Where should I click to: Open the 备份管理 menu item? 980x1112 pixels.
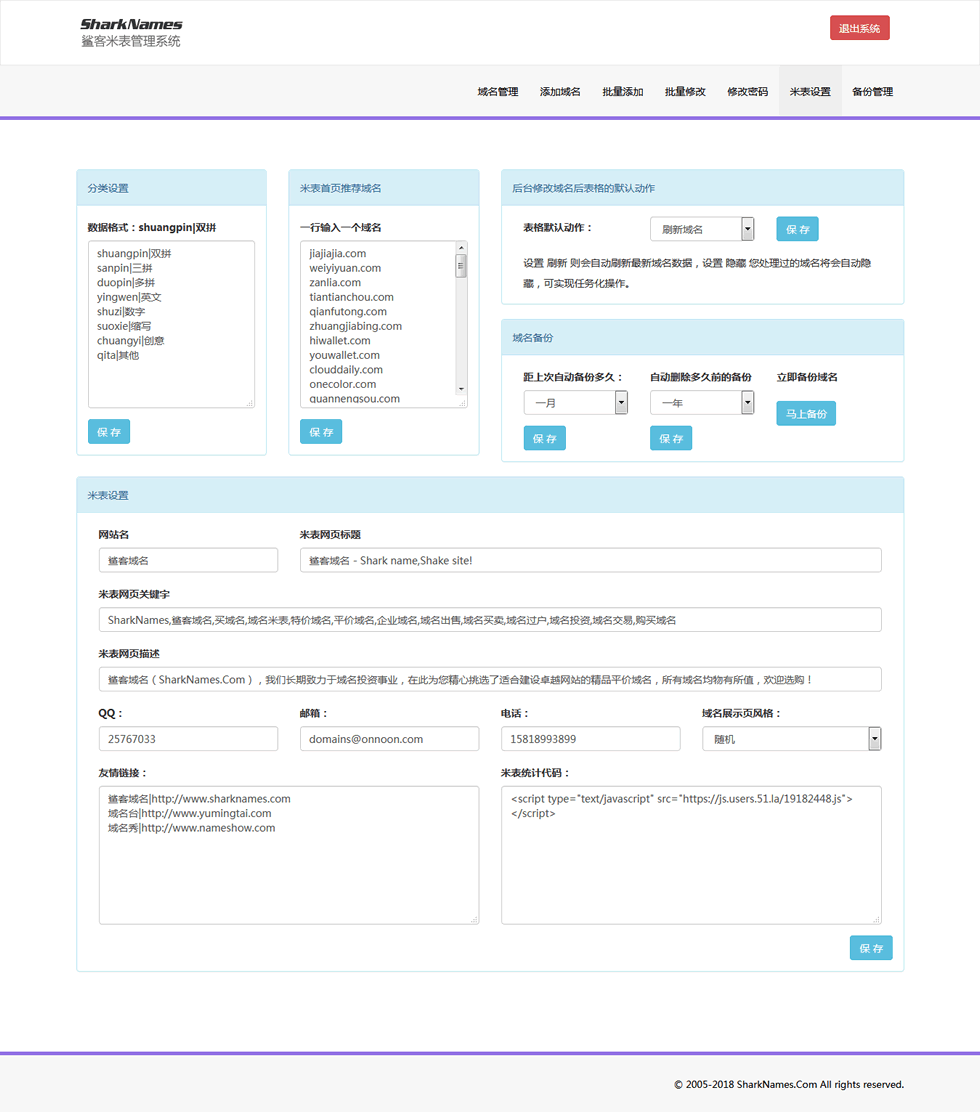pyautogui.click(x=872, y=91)
